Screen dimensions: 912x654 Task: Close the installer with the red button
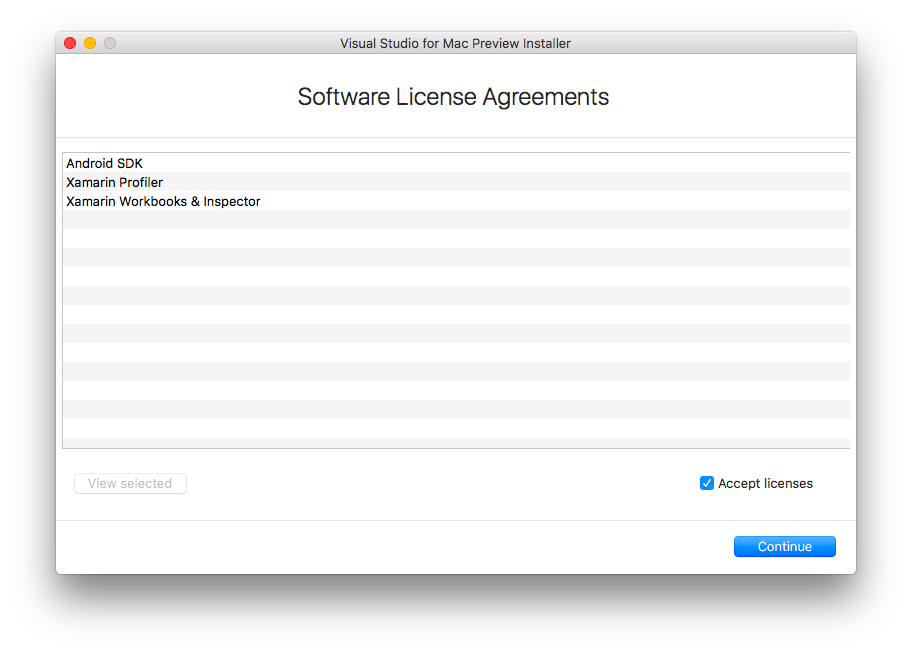pyautogui.click(x=70, y=43)
